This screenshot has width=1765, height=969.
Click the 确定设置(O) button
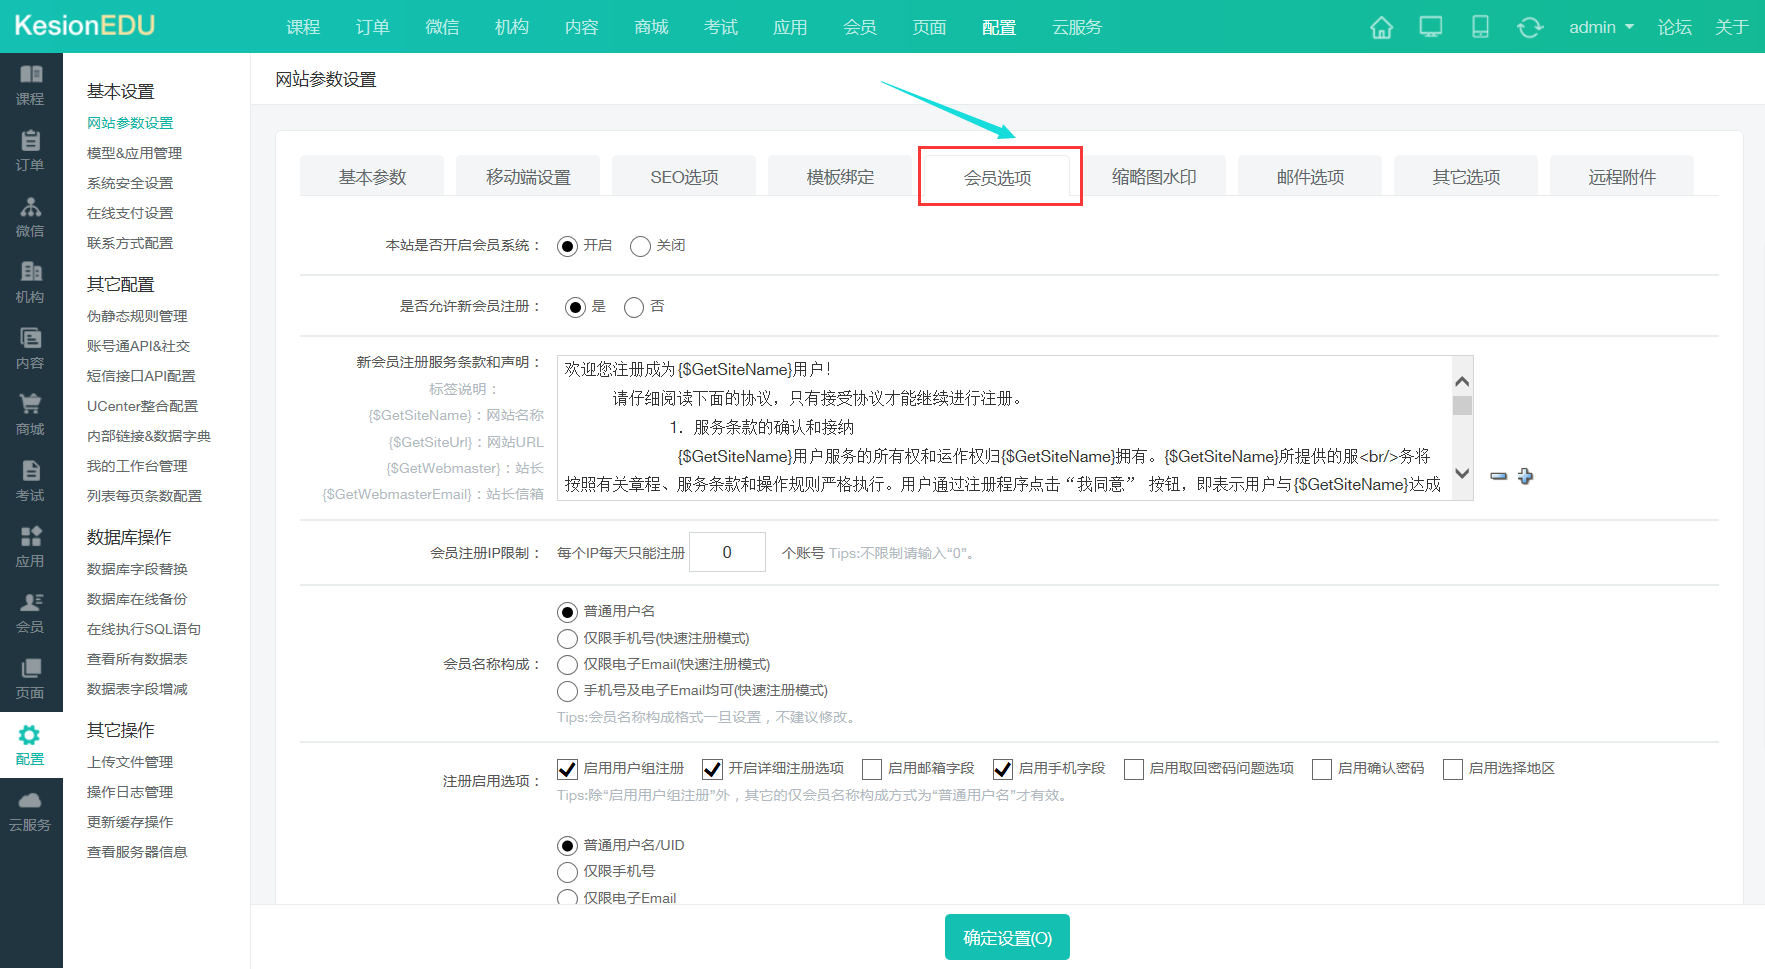1007,937
